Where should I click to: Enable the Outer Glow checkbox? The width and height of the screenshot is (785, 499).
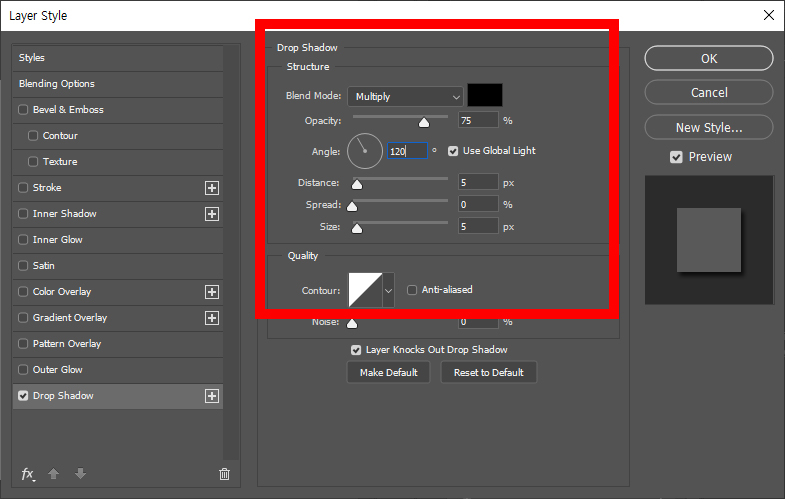tap(23, 370)
